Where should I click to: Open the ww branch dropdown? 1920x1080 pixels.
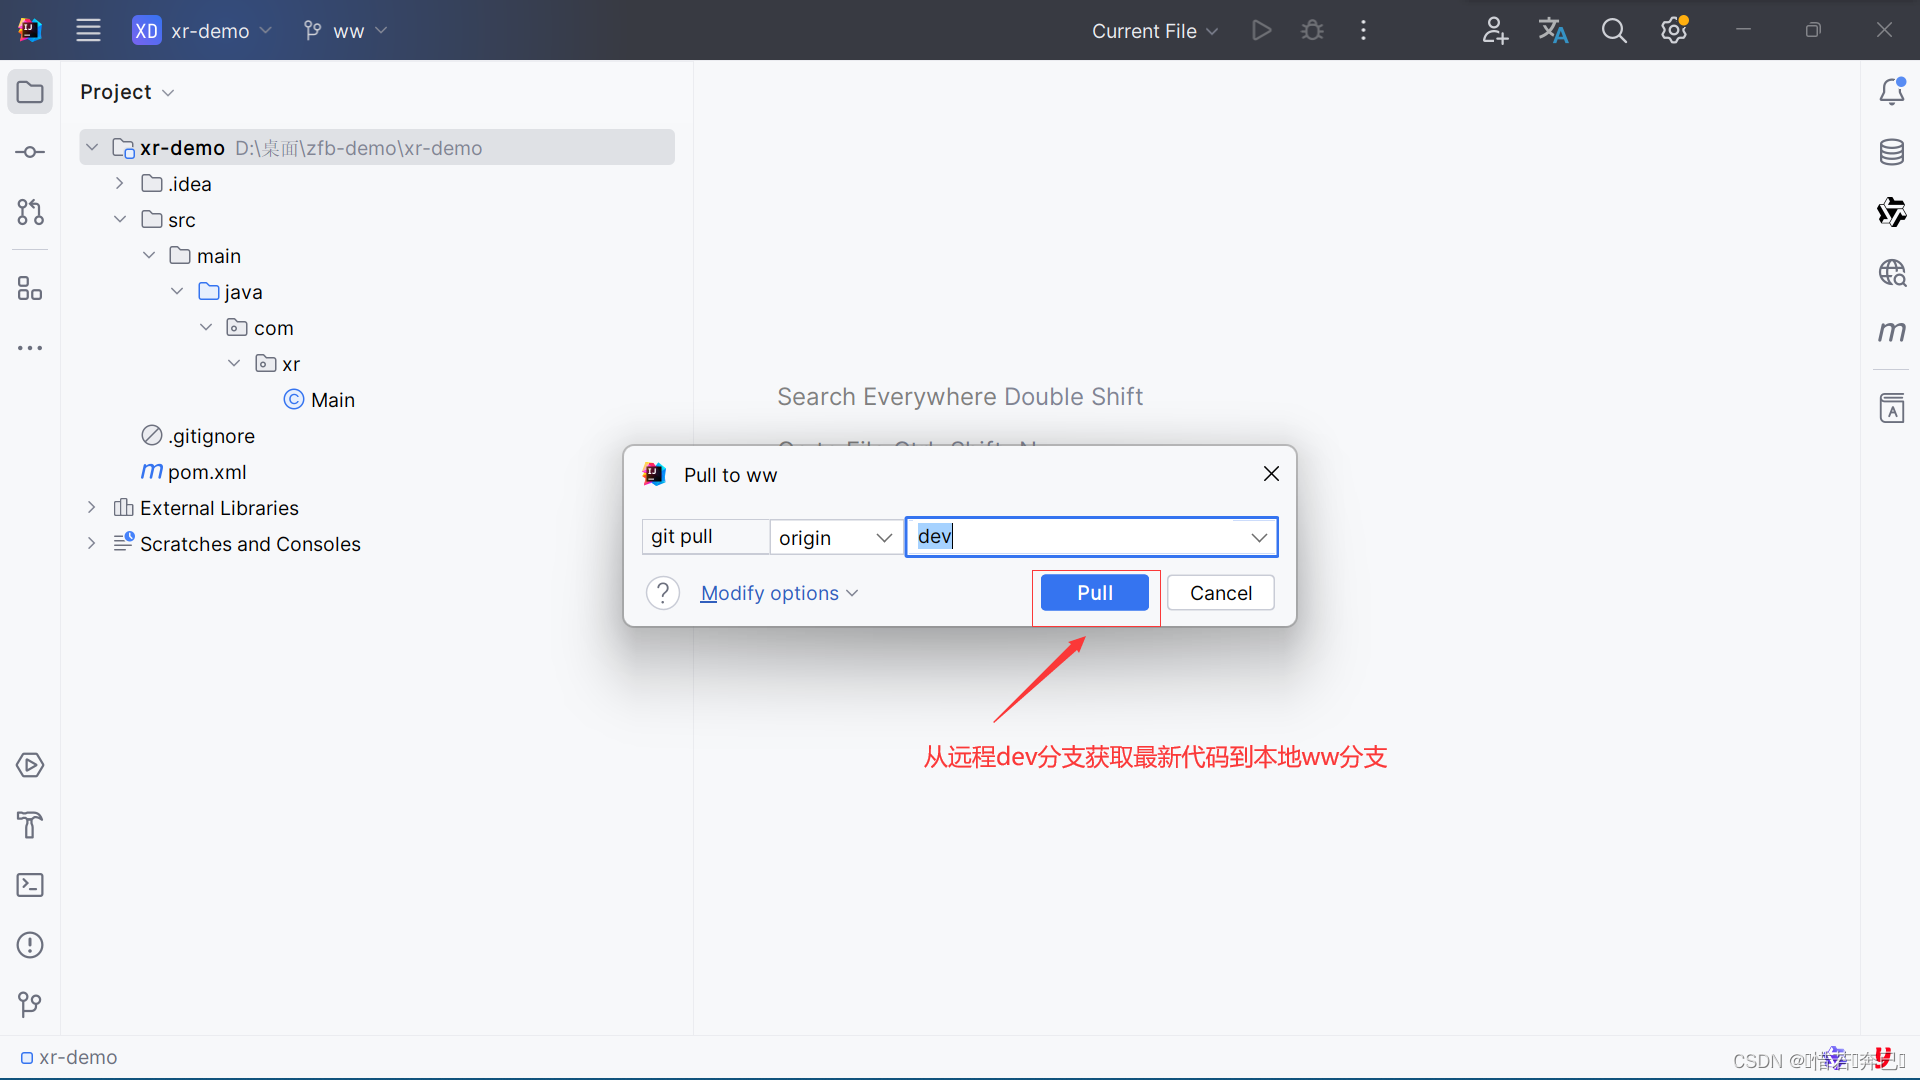(x=346, y=30)
